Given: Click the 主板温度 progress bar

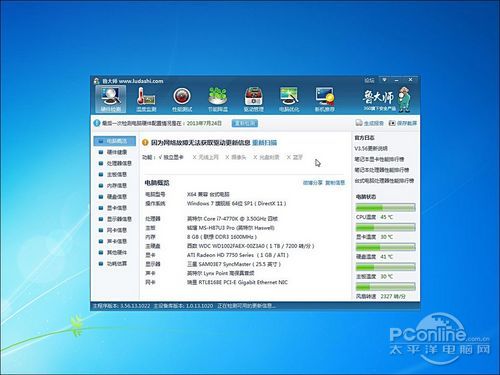Looking at the screenshot, I should [x=385, y=267].
